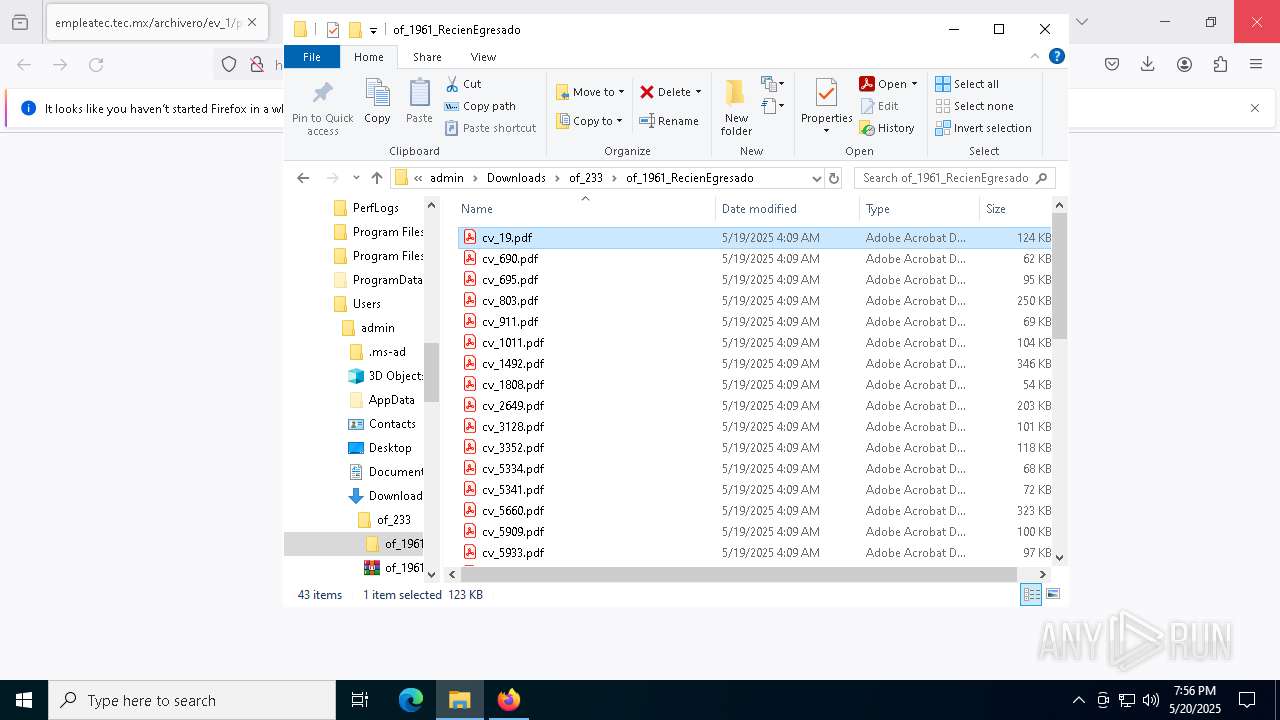This screenshot has height=720, width=1280.
Task: Sort by Date modified column header
Action: click(x=787, y=209)
